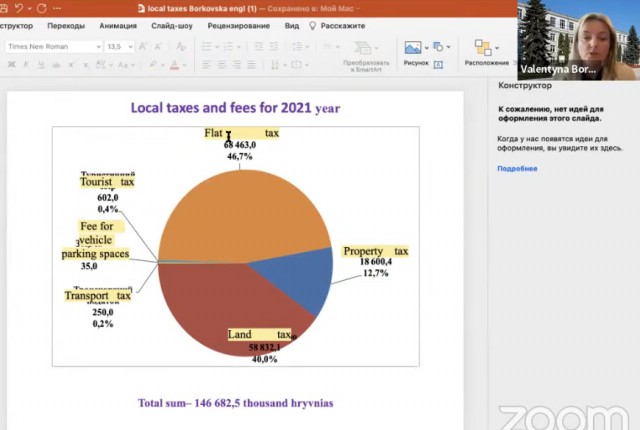Click the Конструктор pane heading
The width and height of the screenshot is (640, 430).
coord(525,86)
